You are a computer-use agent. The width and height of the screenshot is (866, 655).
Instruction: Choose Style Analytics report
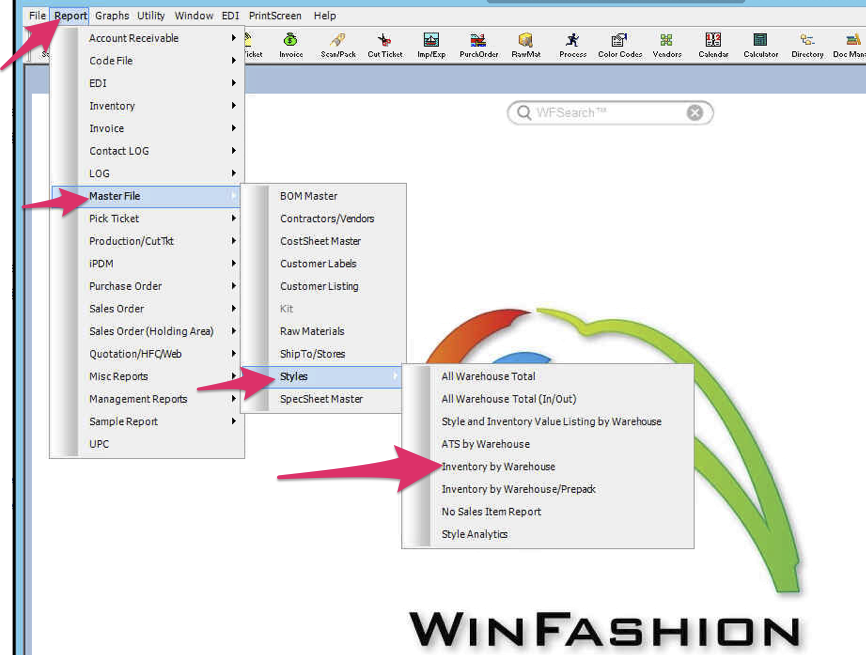coord(548,535)
